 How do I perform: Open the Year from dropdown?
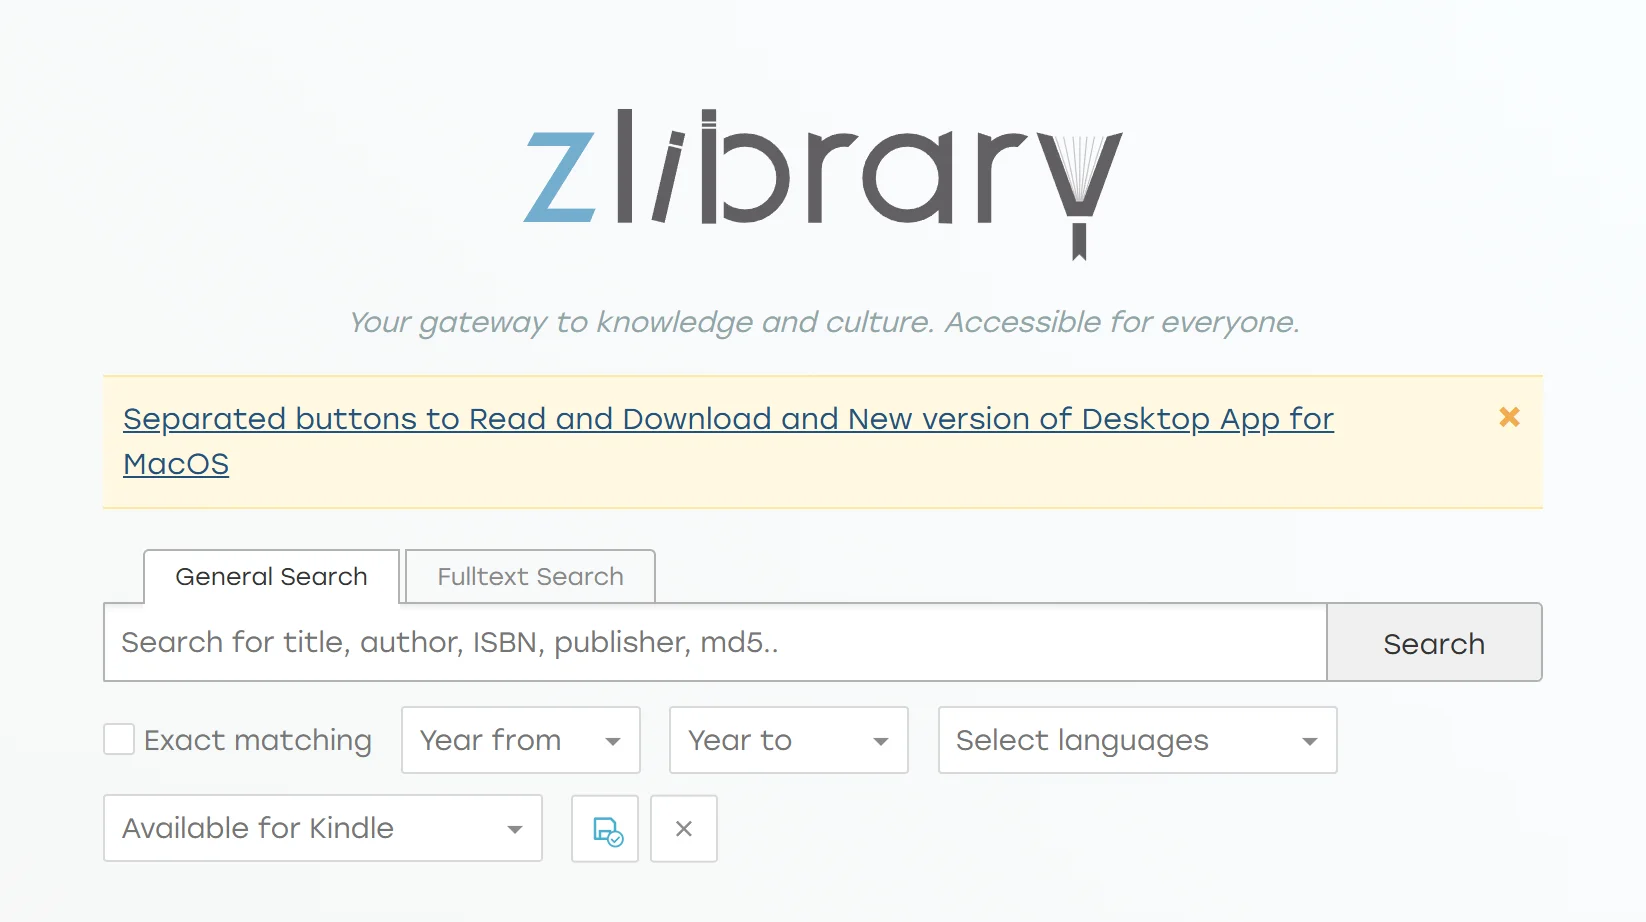521,740
